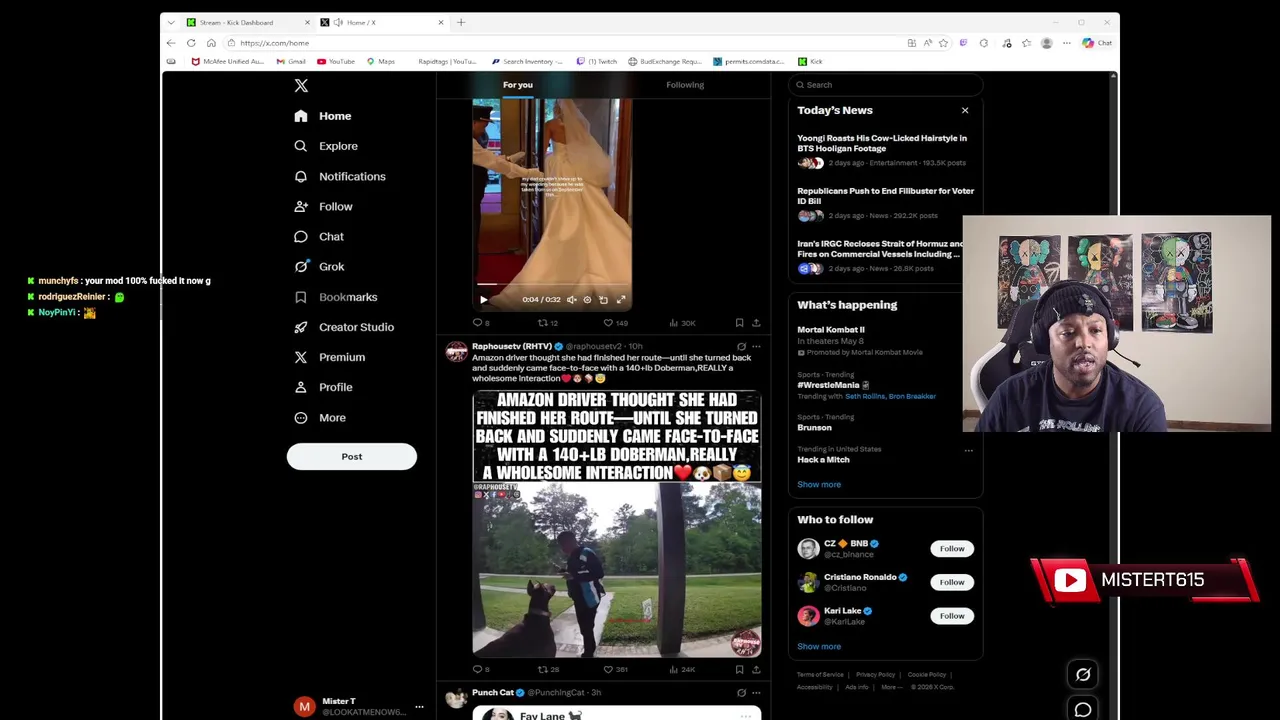Like the post with 149 likes
The image size is (1280, 720).
(x=616, y=323)
